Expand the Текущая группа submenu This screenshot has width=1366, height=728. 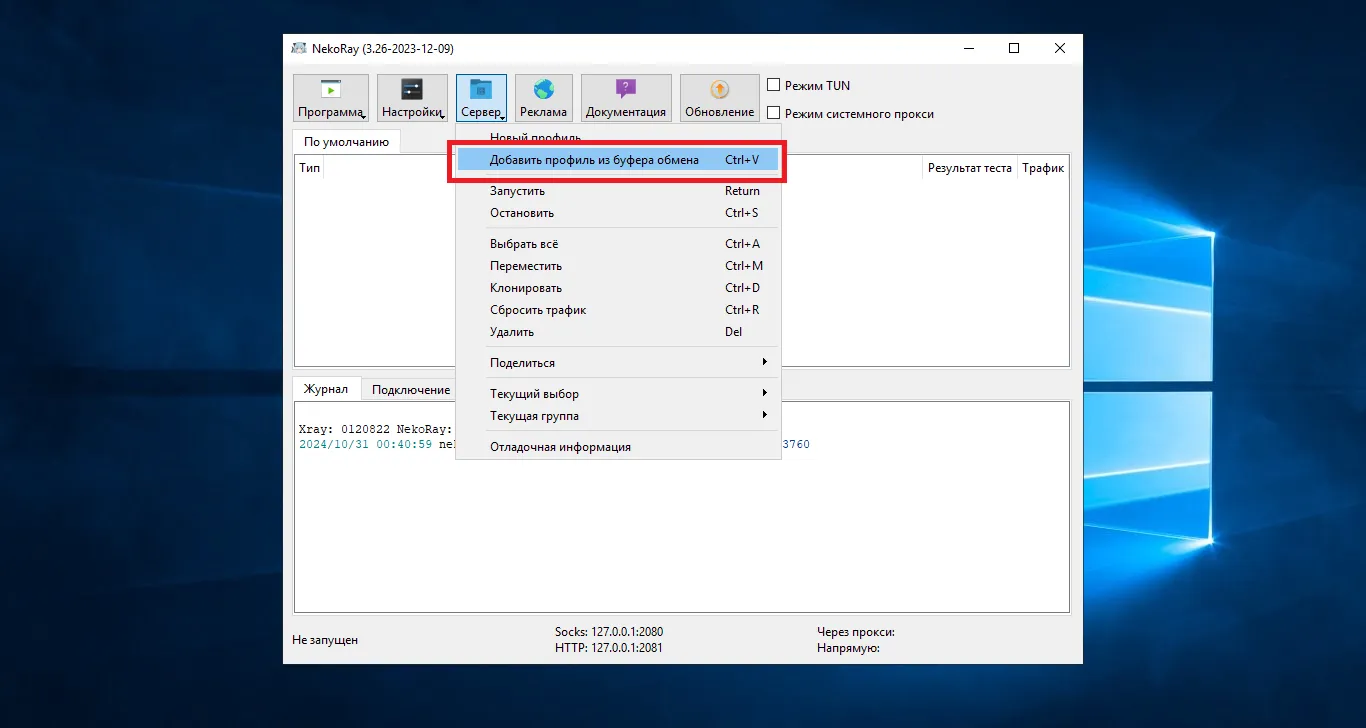(x=618, y=415)
